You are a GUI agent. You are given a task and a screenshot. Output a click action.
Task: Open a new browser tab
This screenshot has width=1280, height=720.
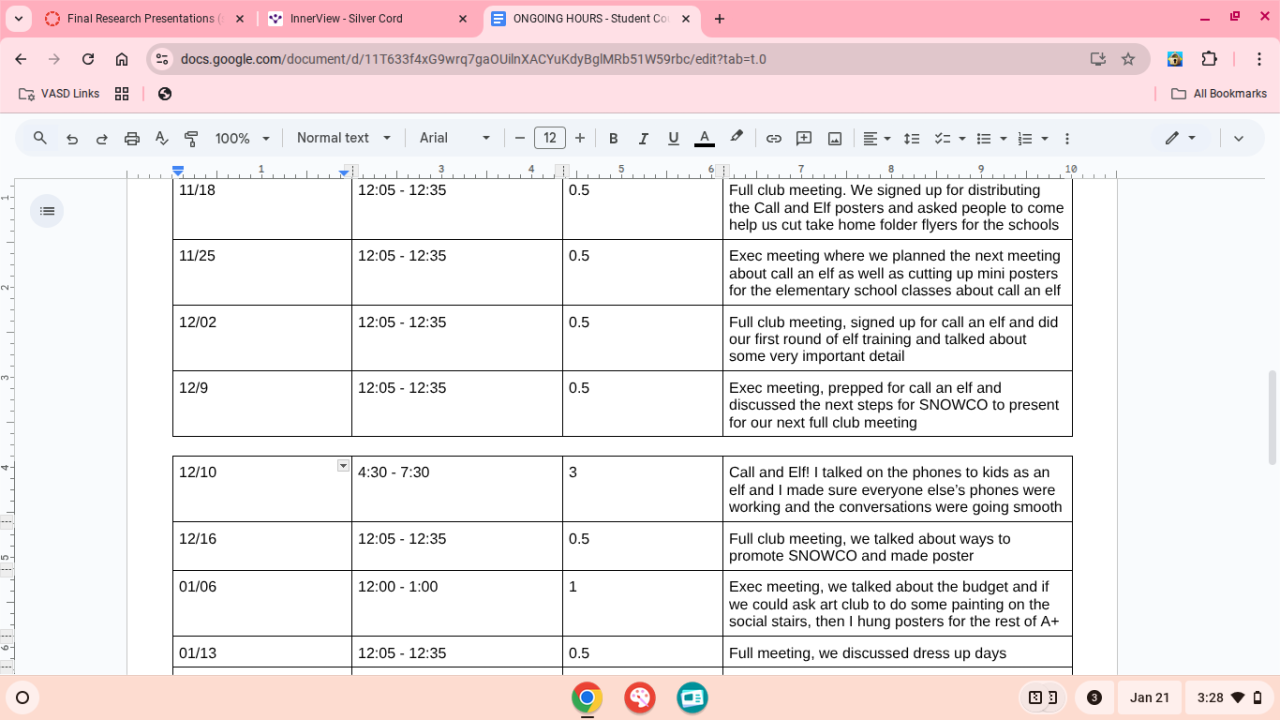(x=719, y=19)
